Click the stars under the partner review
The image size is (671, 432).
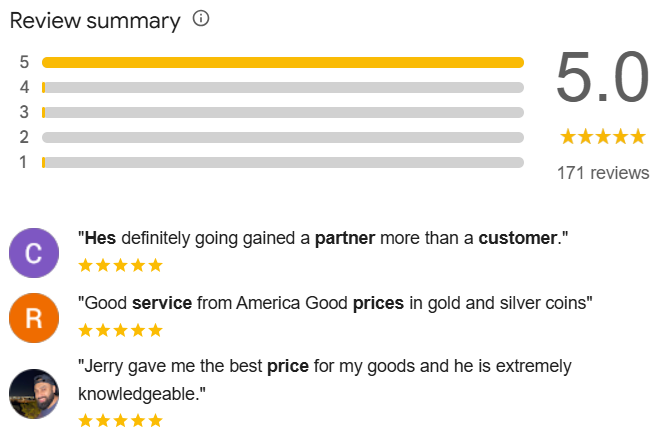(x=120, y=265)
